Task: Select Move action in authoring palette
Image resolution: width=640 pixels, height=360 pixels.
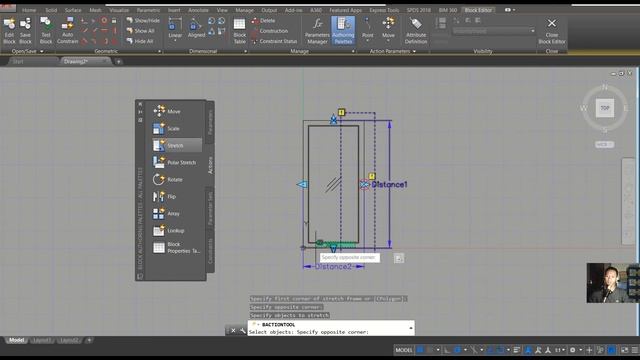Action: [x=176, y=111]
